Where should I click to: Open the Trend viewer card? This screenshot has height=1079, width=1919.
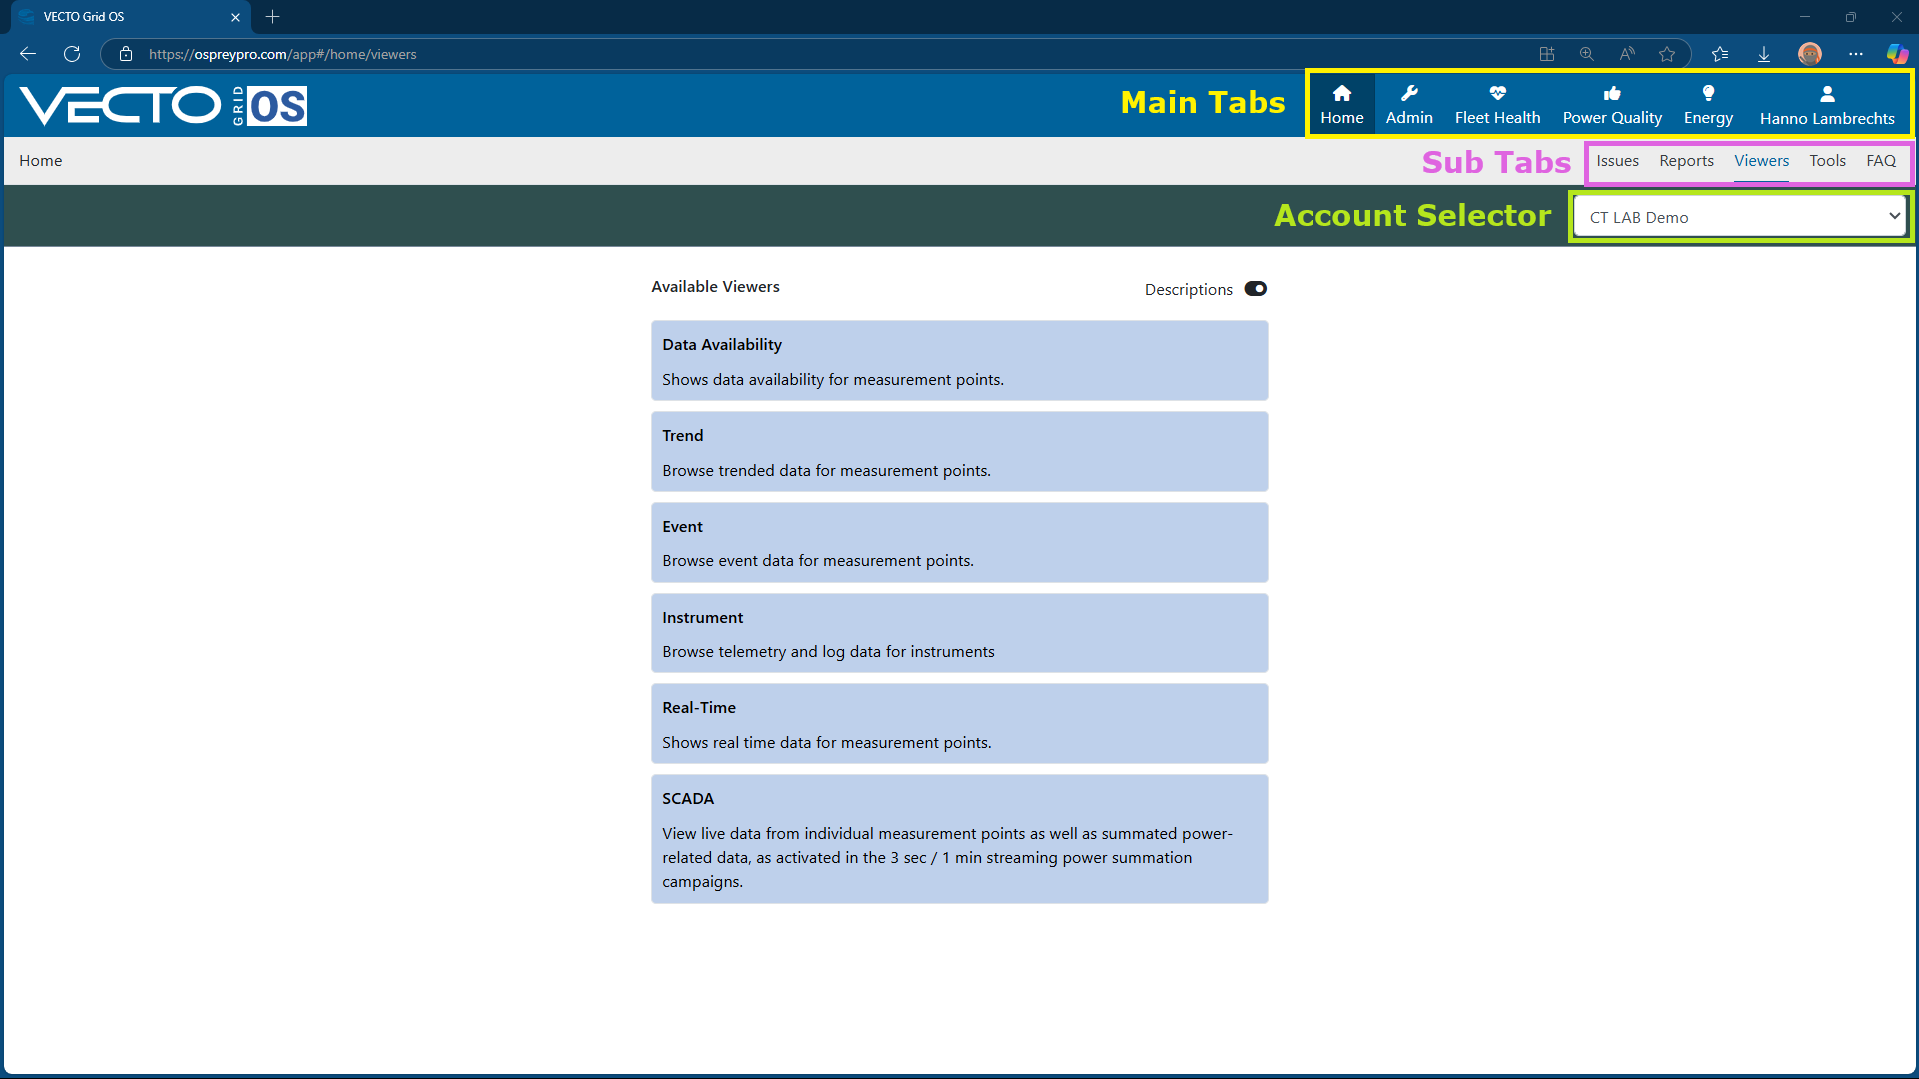tap(959, 452)
